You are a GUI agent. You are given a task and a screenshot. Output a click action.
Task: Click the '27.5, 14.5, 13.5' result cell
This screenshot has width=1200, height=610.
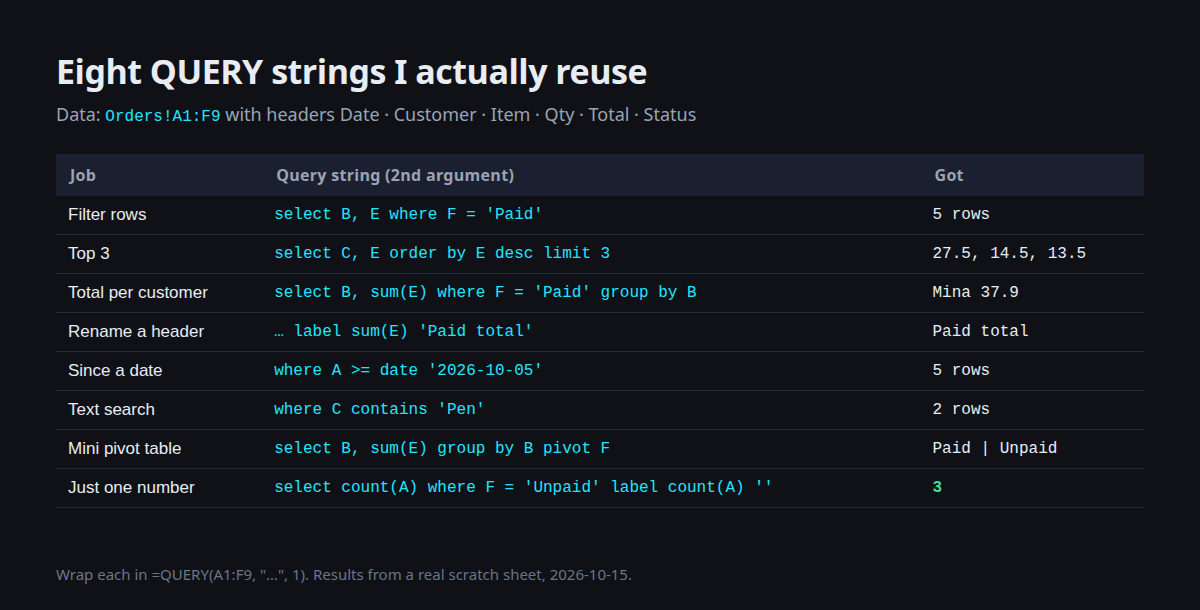[1009, 253]
